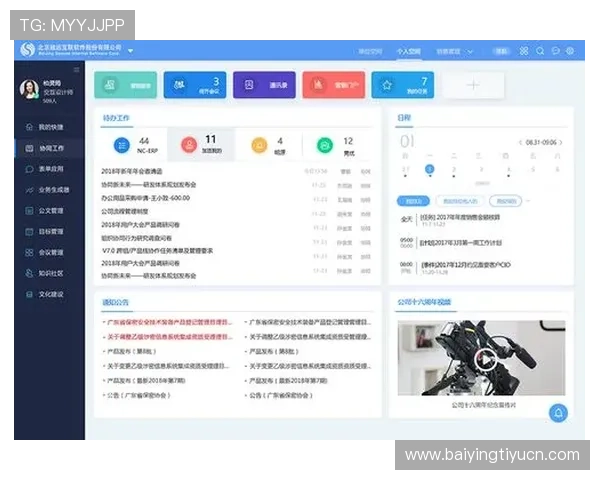Image resolution: width=600 pixels, height=480 pixels.
Task: Open the teal shortcut card
Action: tap(126, 85)
